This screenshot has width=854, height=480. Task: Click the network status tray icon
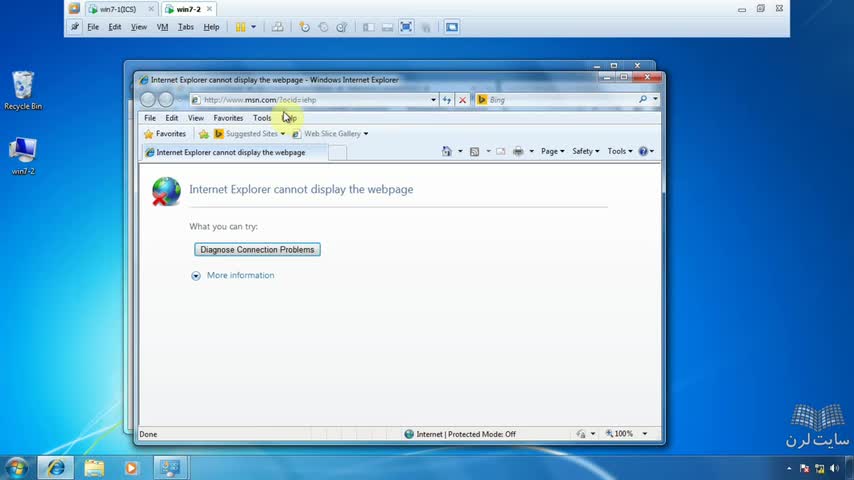[x=819, y=469]
